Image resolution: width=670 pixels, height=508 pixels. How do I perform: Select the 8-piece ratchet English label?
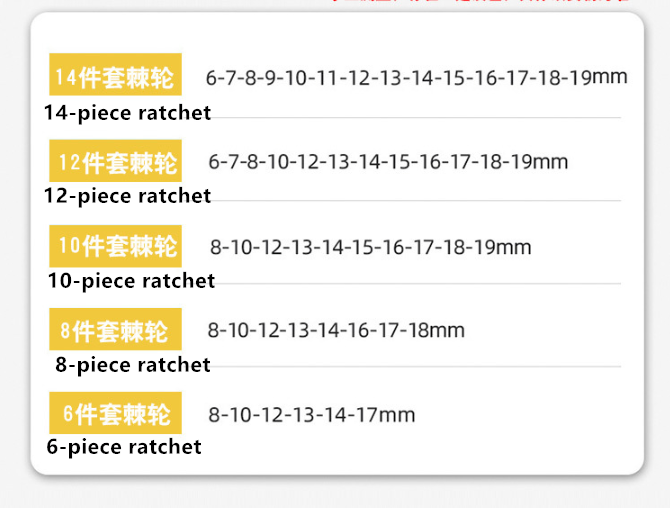pyautogui.click(x=133, y=365)
